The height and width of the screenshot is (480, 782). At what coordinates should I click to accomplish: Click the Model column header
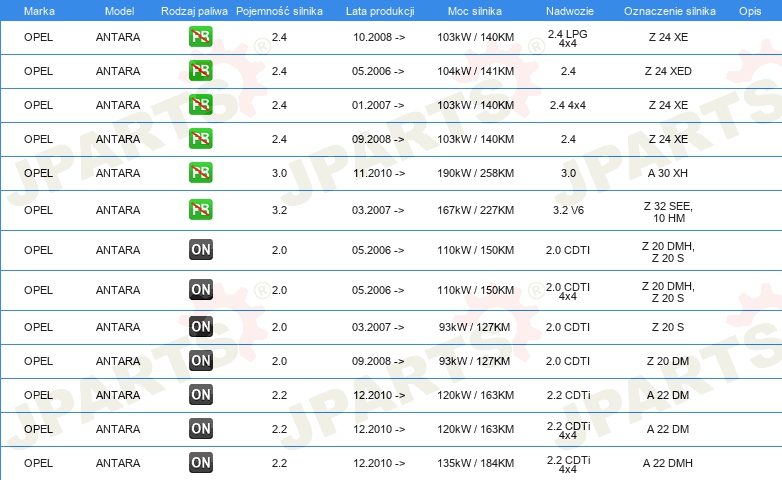point(119,11)
